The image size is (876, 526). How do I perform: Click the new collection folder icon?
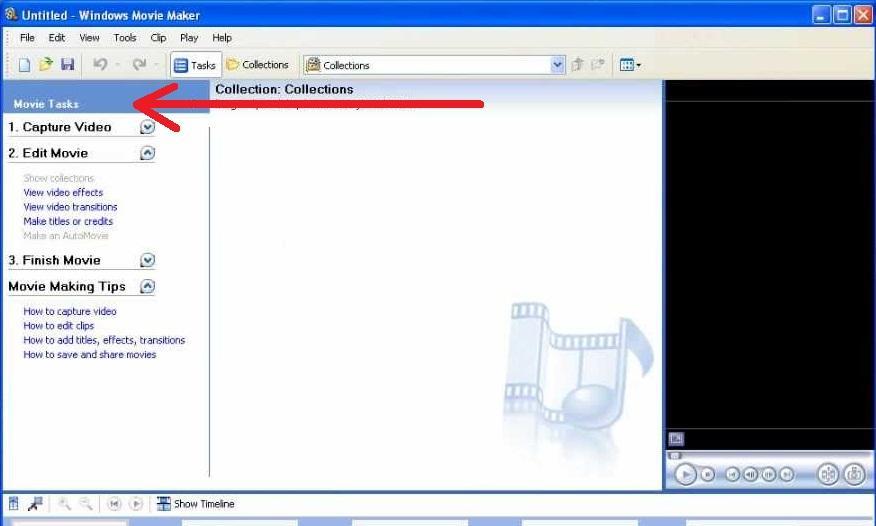coord(598,64)
